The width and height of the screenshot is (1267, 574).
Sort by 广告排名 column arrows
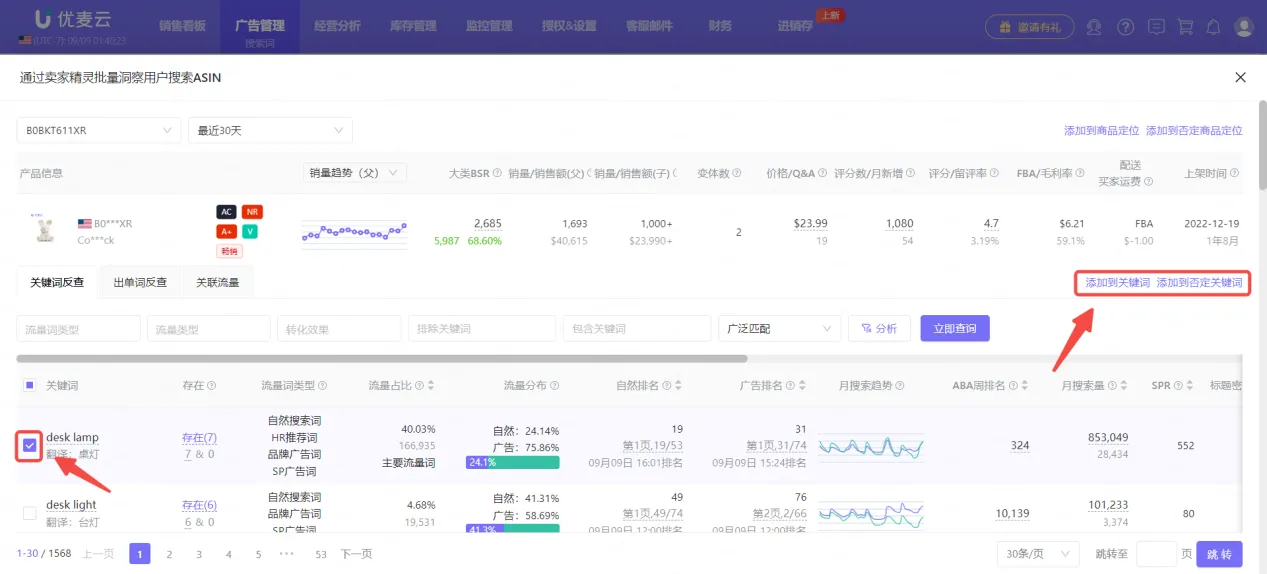pyautogui.click(x=803, y=385)
